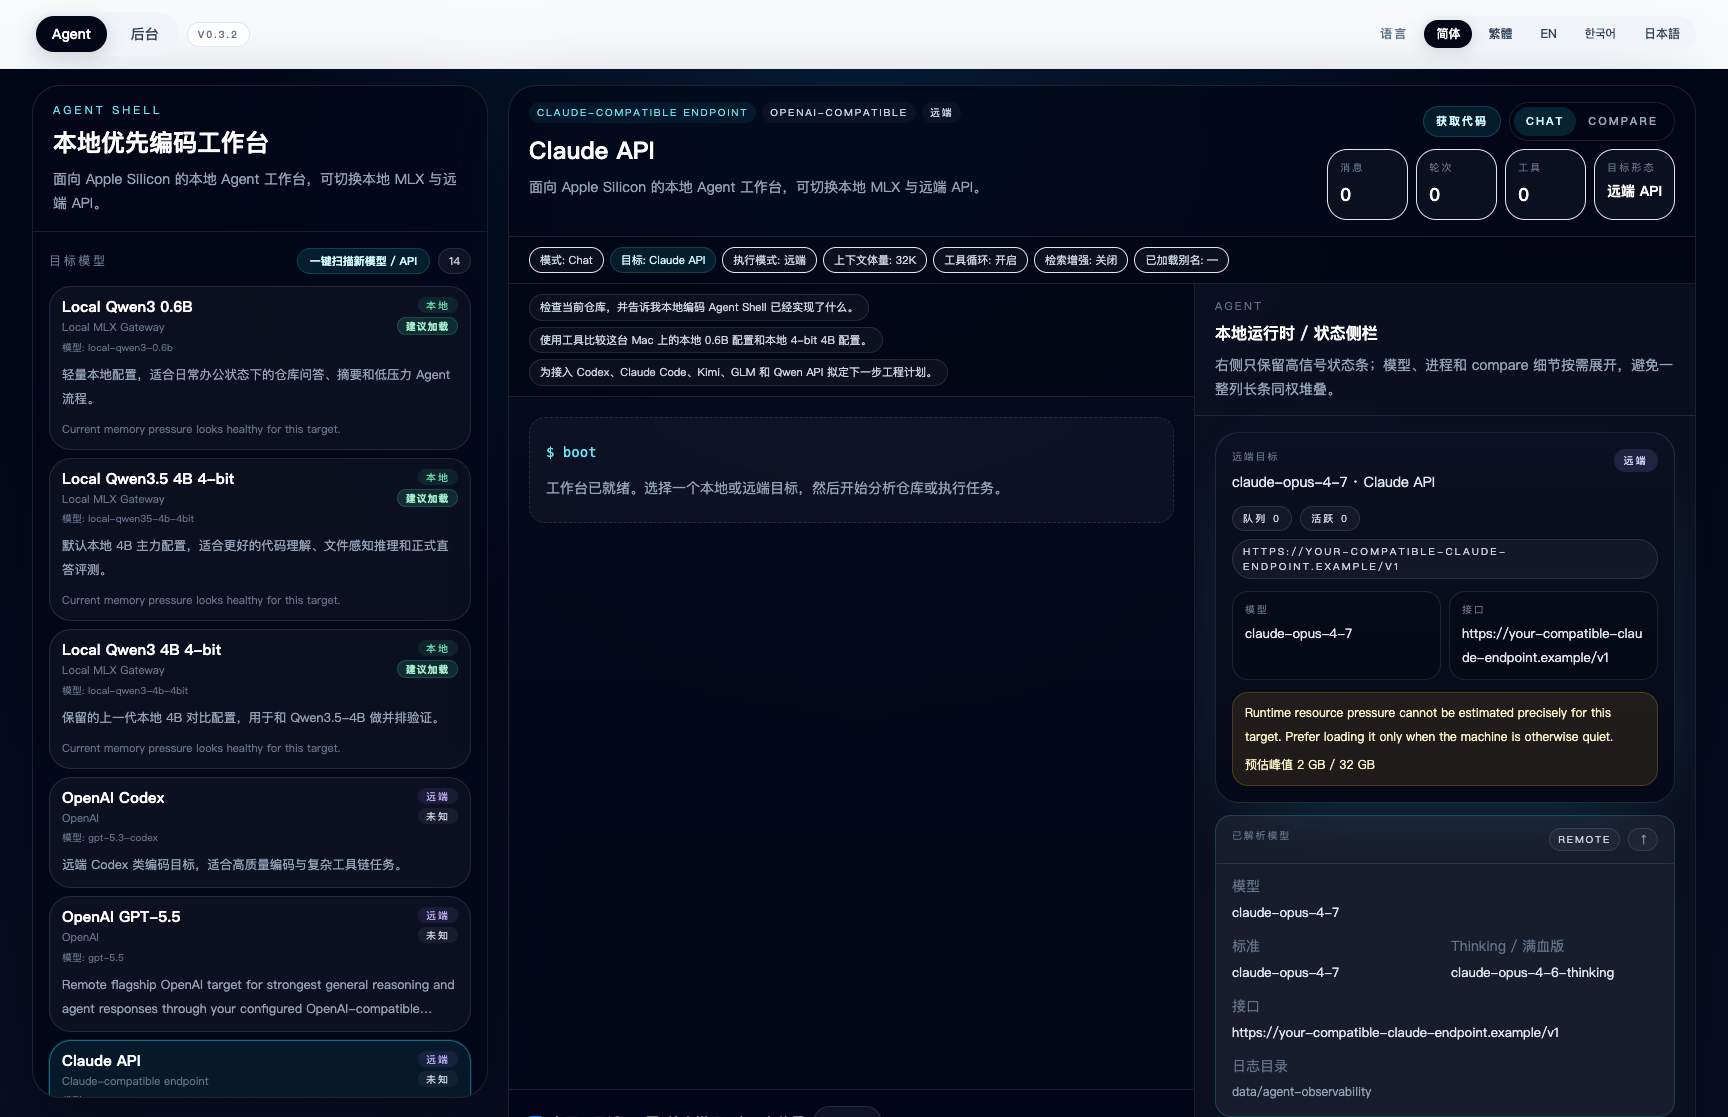Click the 远端 tag beside OPENAI-COMPATIBLE

[x=941, y=112]
